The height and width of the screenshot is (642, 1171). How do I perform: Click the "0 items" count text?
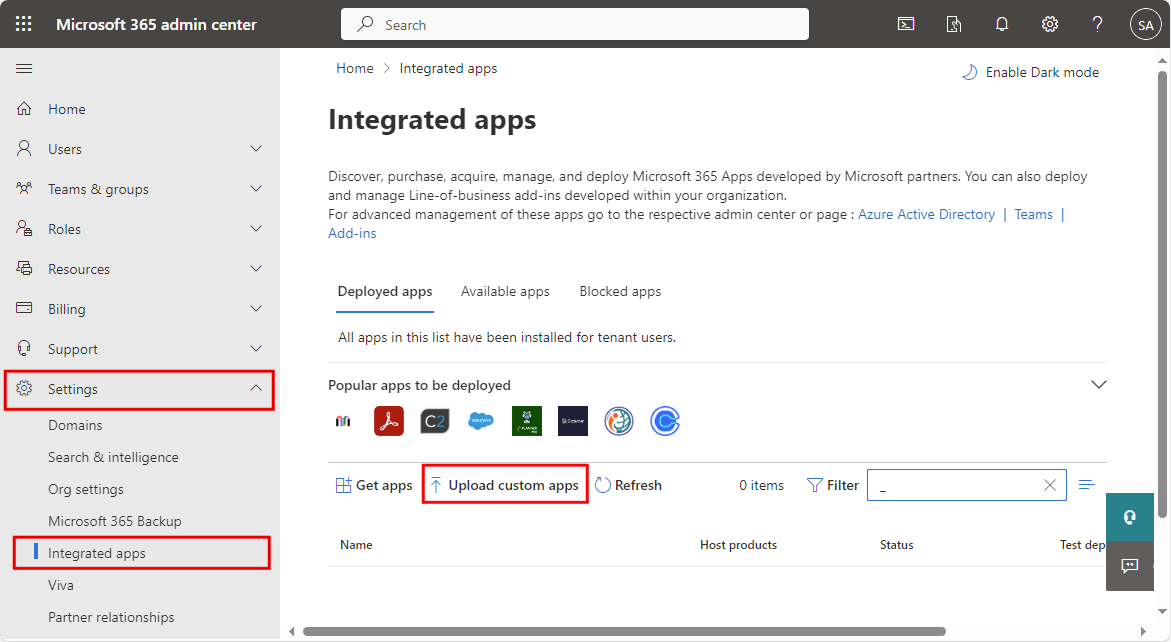click(762, 485)
